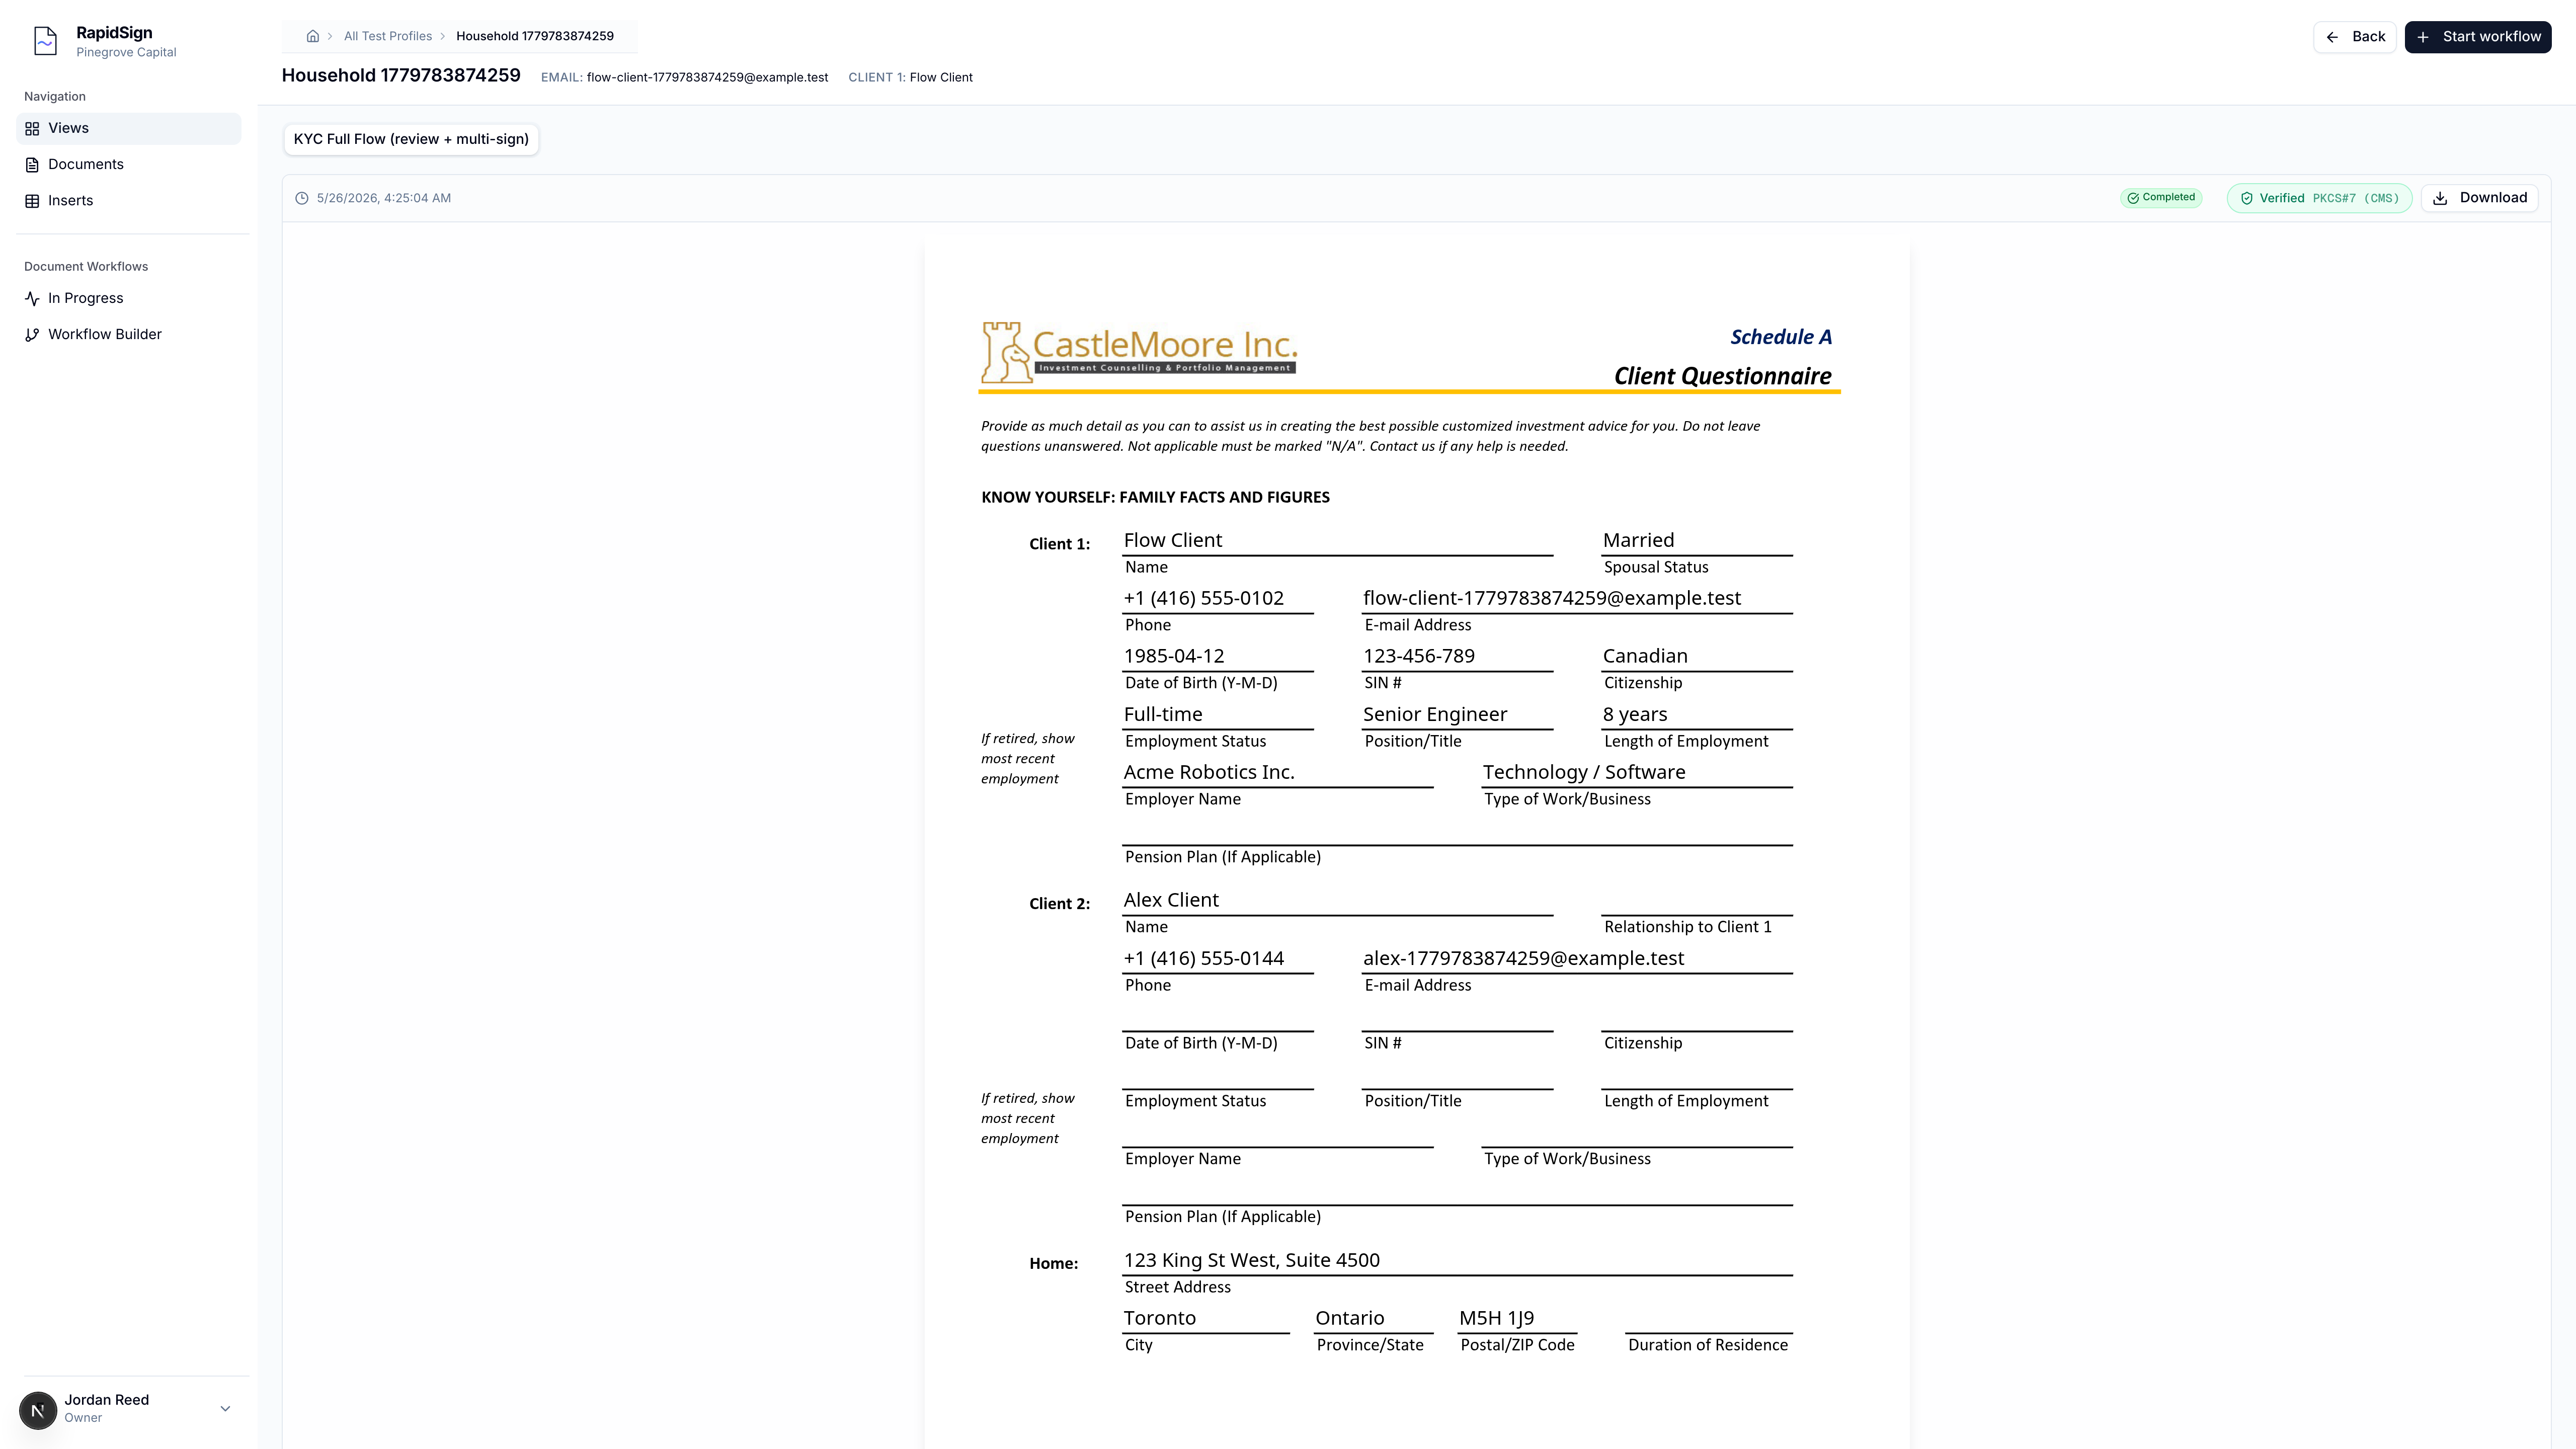
Task: Click the Completed status badge
Action: click(2161, 198)
